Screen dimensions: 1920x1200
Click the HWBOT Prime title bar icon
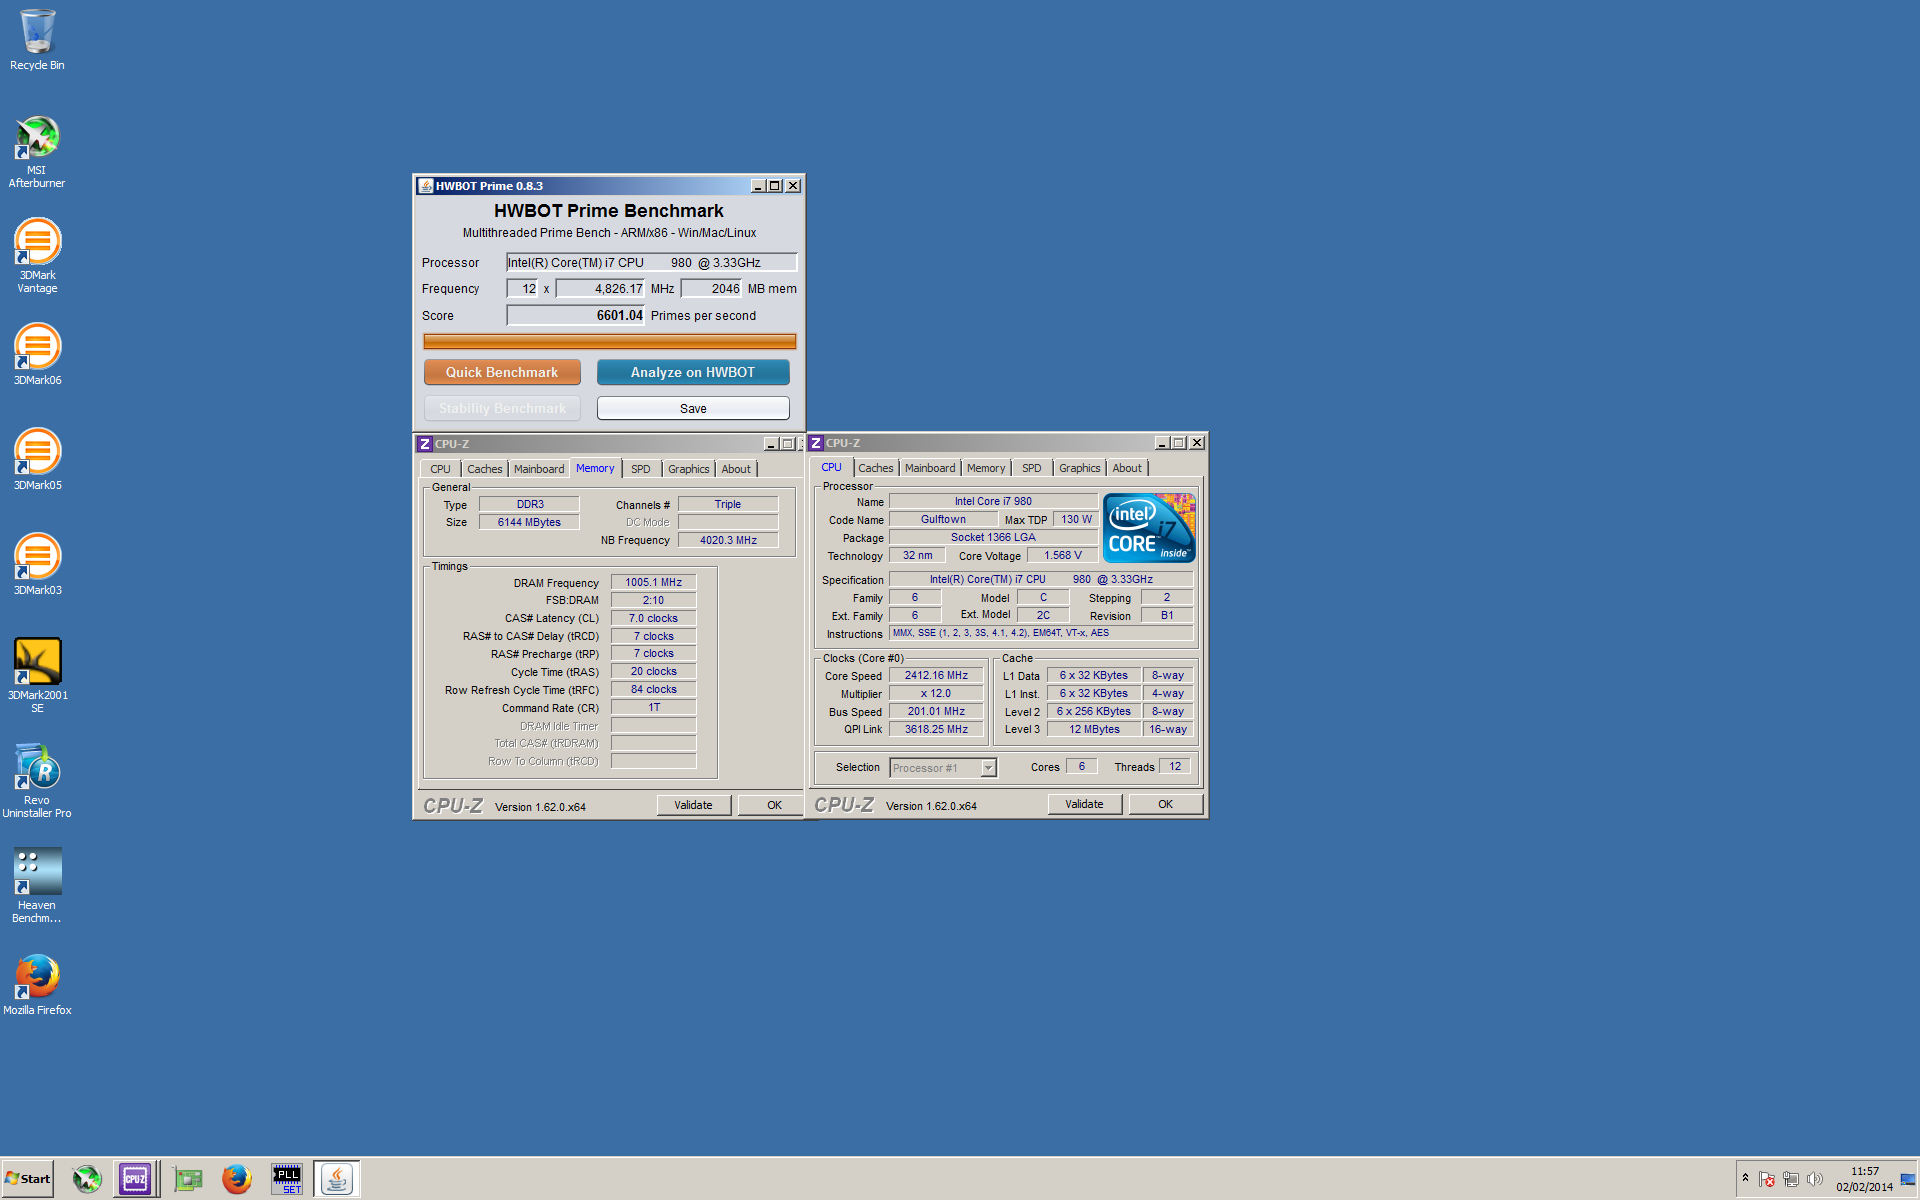click(x=426, y=186)
